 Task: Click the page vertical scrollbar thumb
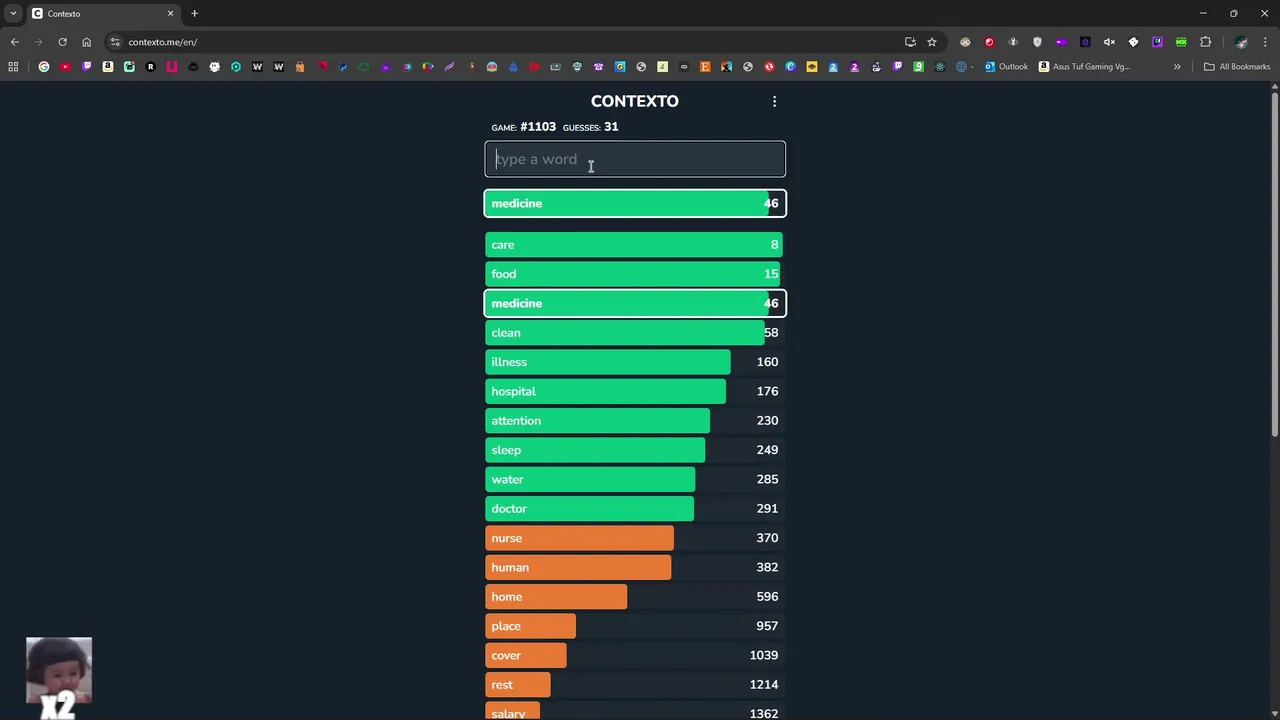[x=1274, y=265]
